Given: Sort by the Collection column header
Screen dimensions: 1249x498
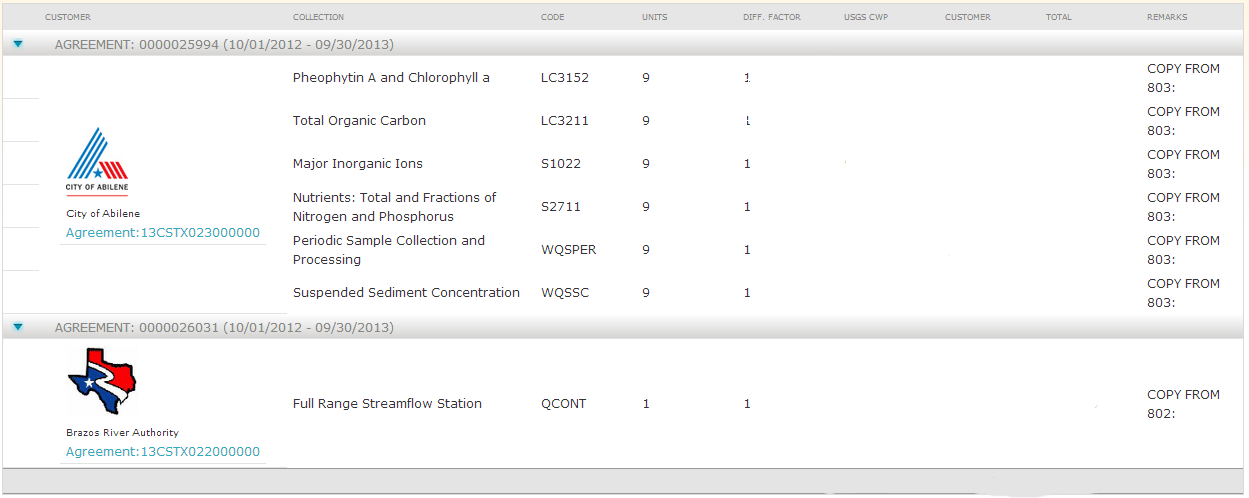Looking at the screenshot, I should pyautogui.click(x=318, y=17).
